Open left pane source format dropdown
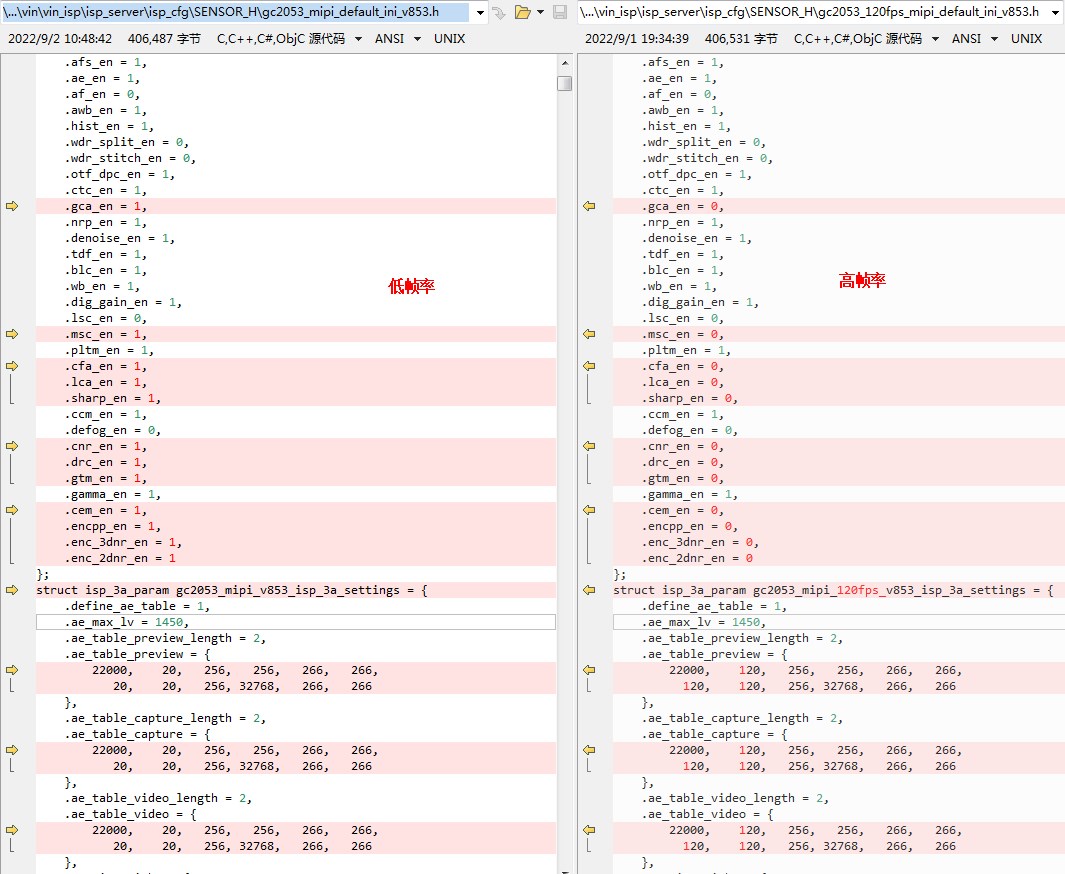This screenshot has width=1065, height=874. [360, 39]
